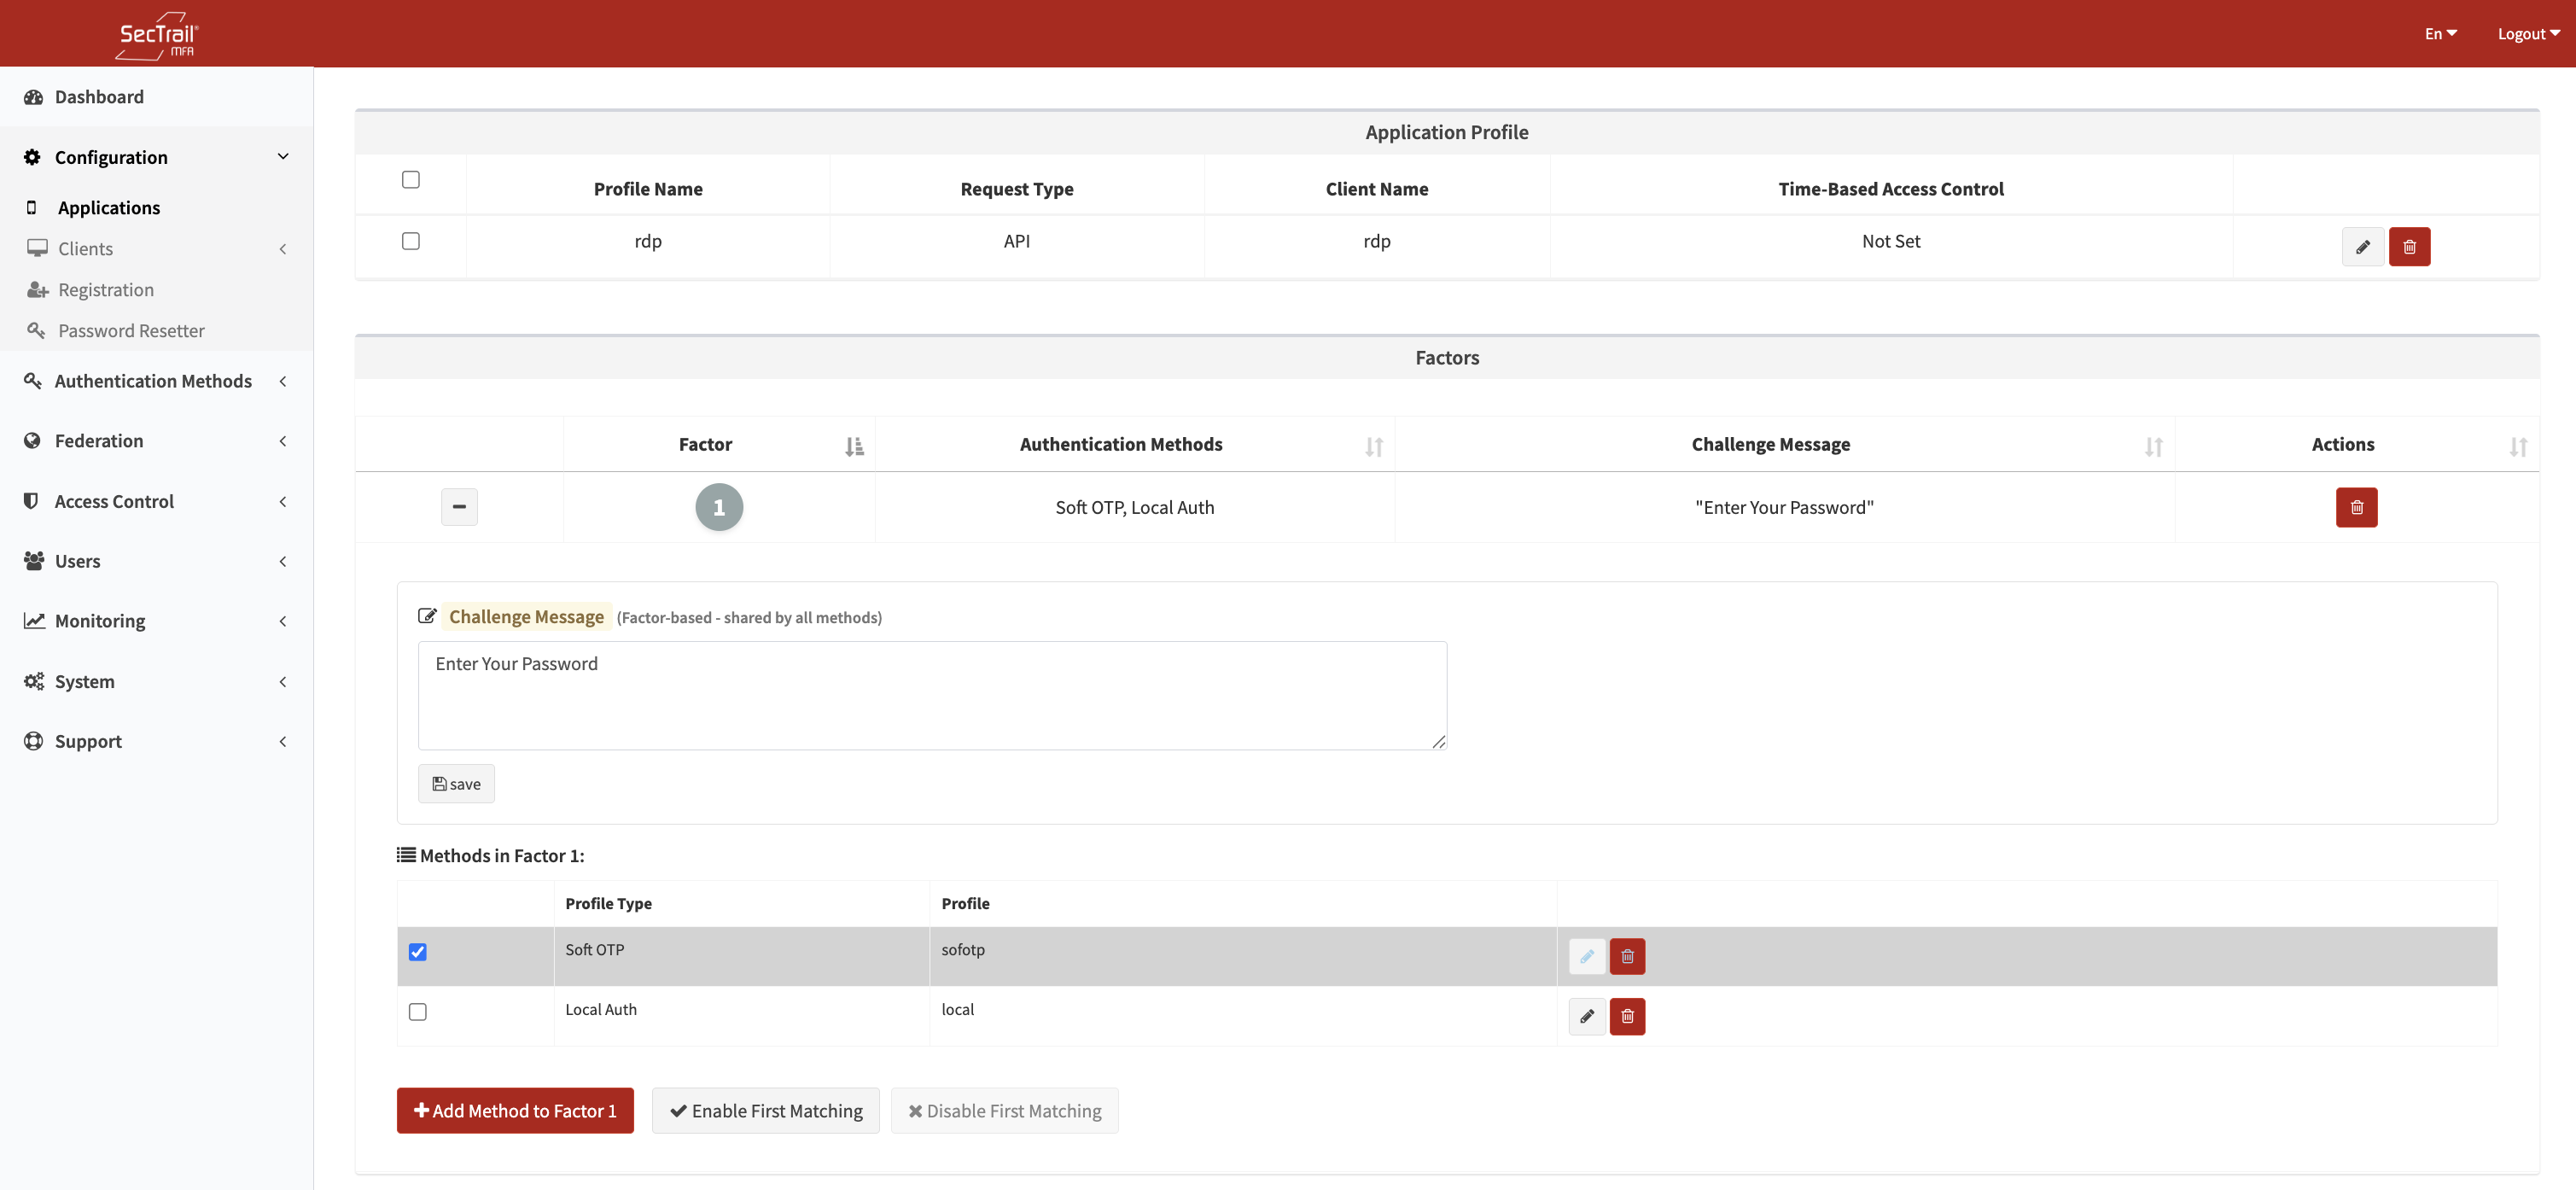The width and height of the screenshot is (2576, 1190).
Task: Click Add Method to Factor 1 button
Action: [515, 1110]
